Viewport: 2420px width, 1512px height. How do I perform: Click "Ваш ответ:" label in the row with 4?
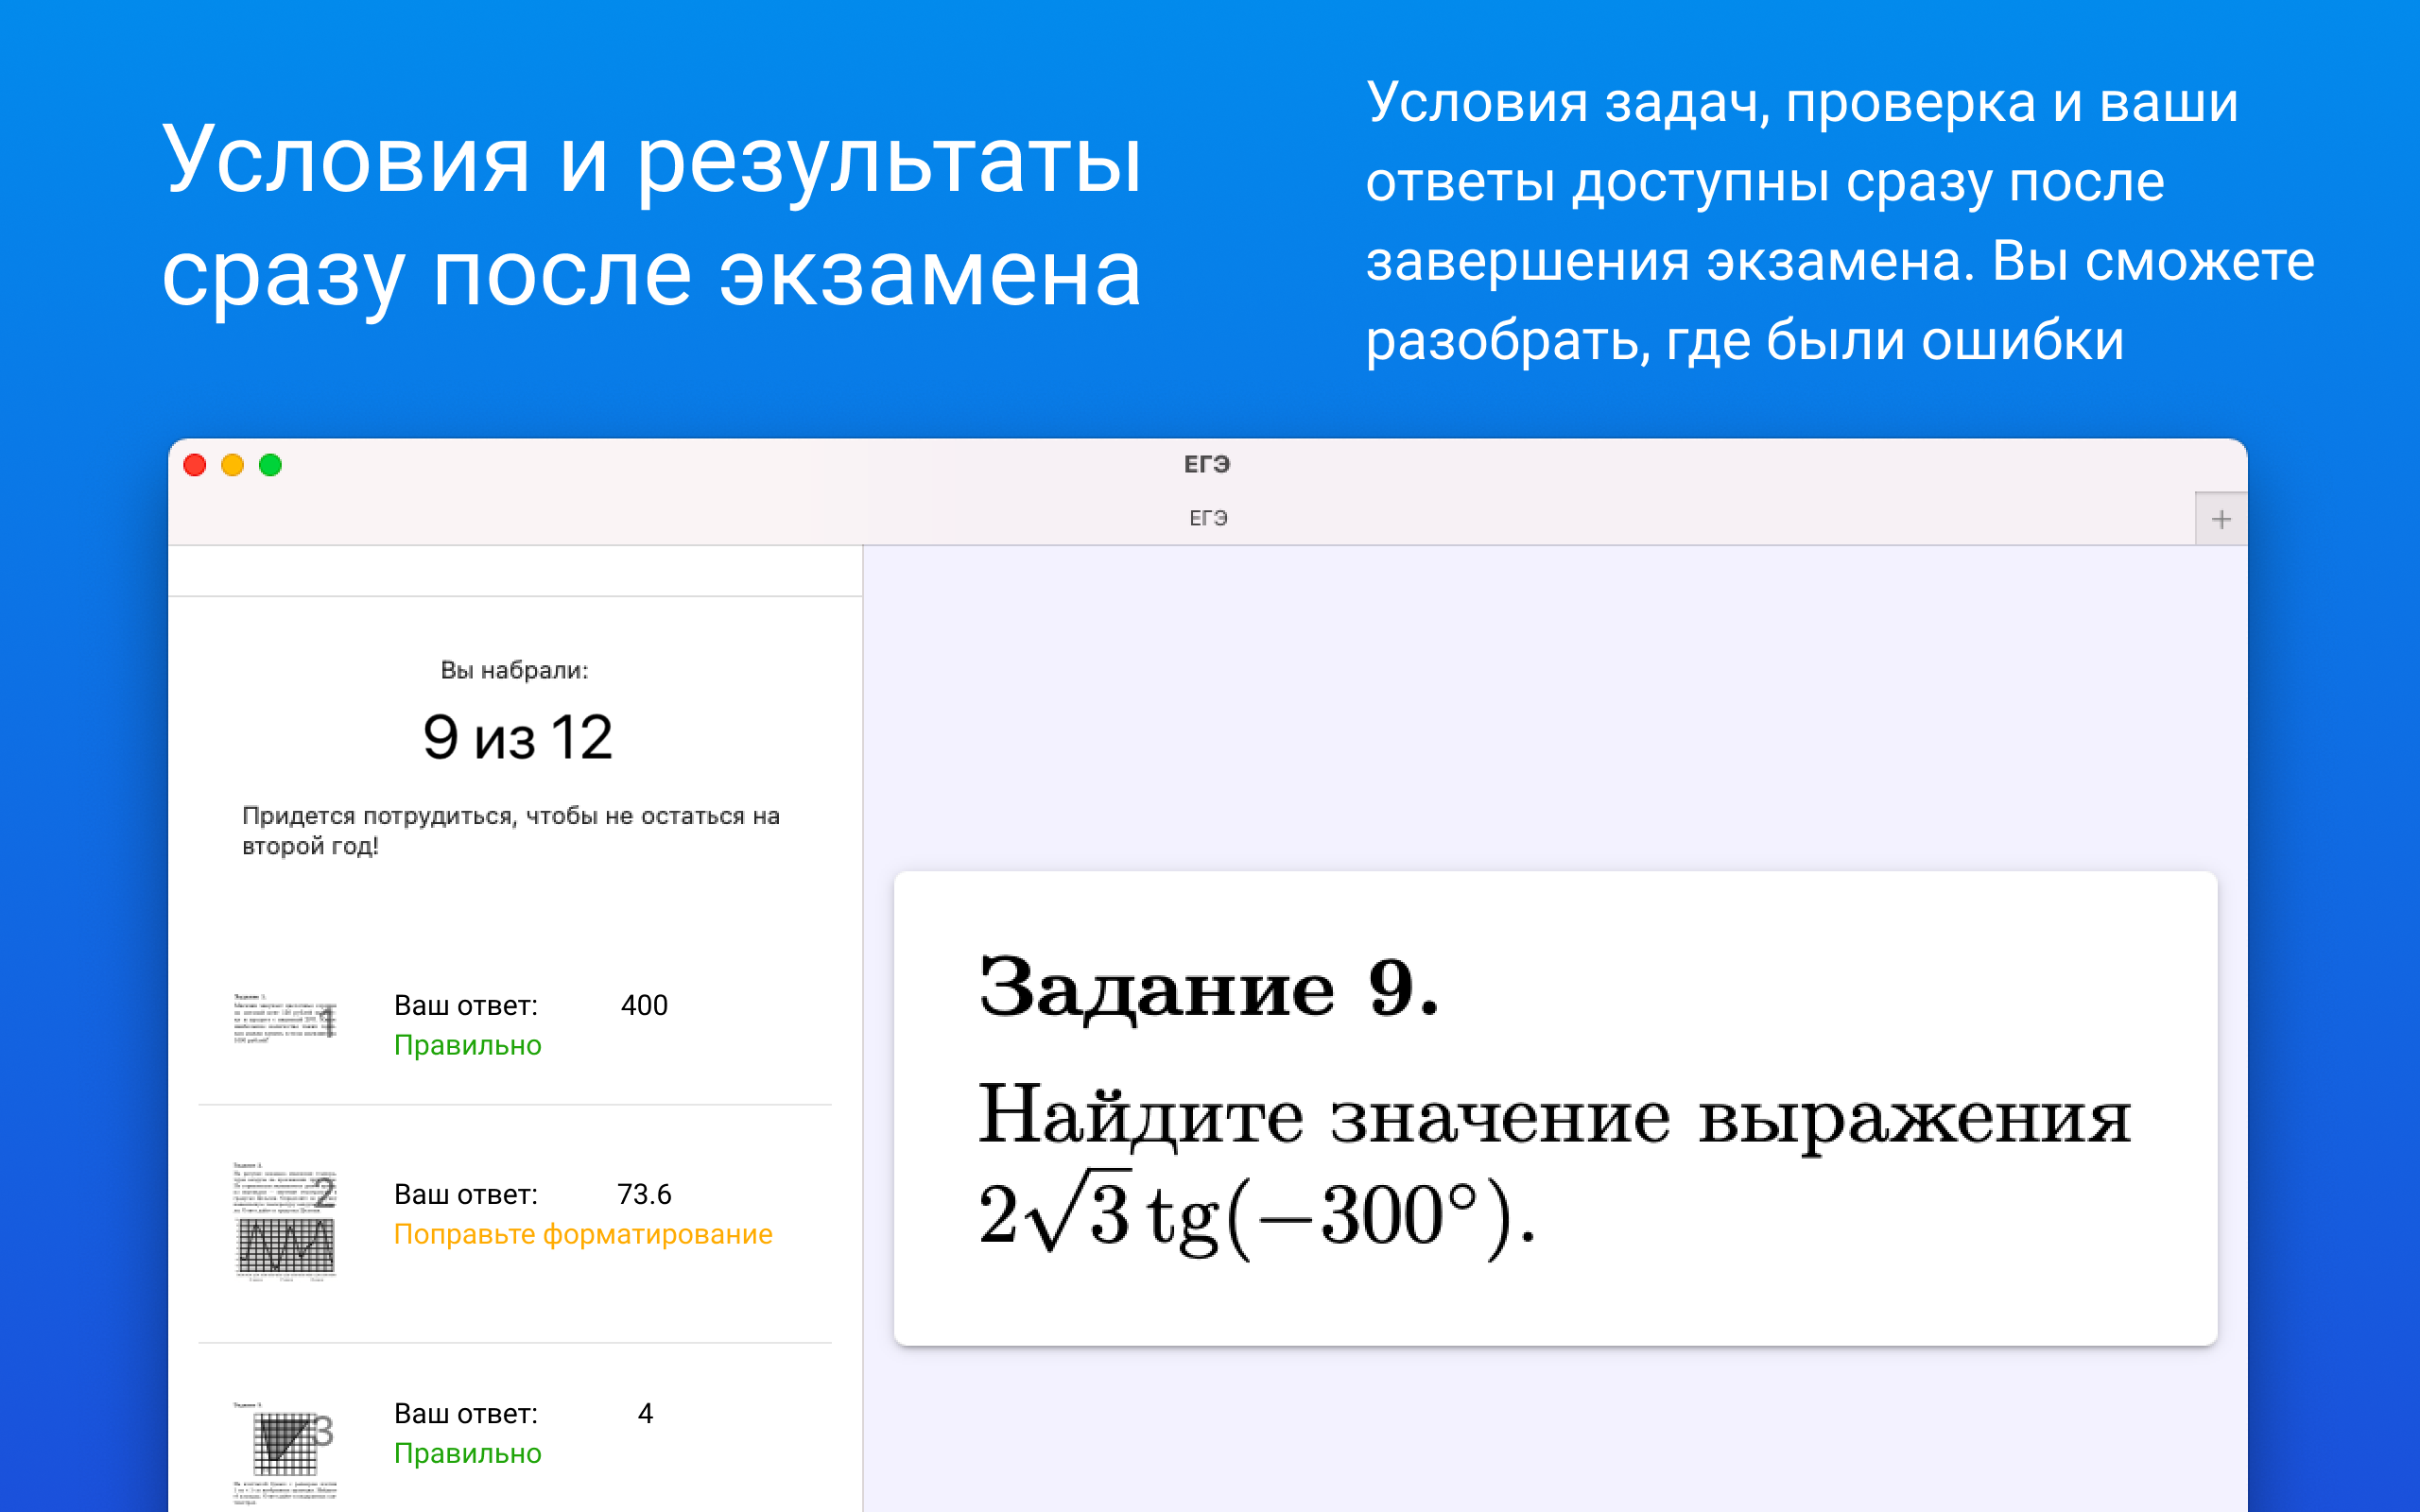[465, 1413]
